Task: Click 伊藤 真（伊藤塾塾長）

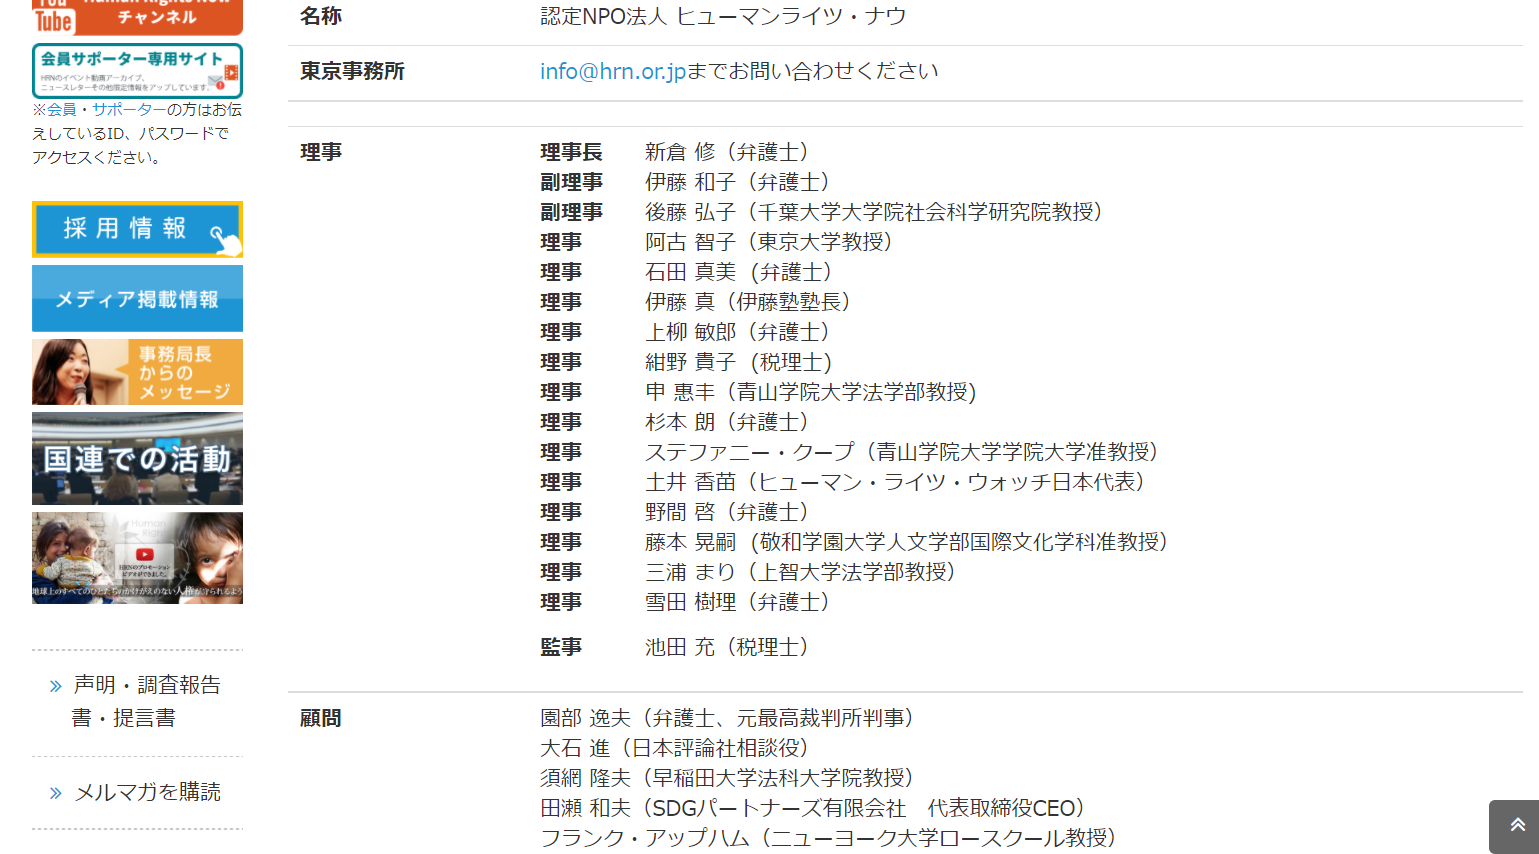Action: [748, 302]
